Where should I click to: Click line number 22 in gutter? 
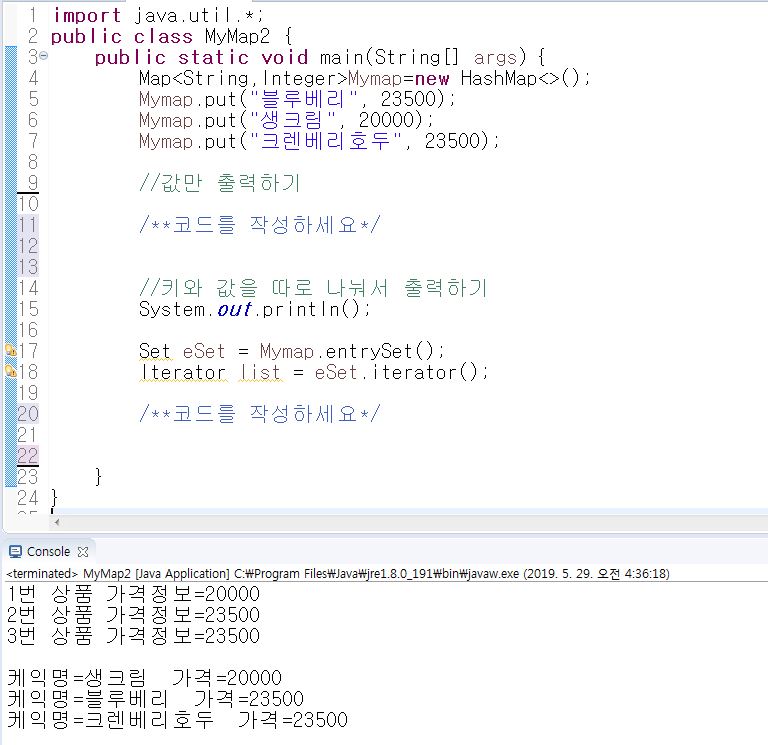(28, 456)
